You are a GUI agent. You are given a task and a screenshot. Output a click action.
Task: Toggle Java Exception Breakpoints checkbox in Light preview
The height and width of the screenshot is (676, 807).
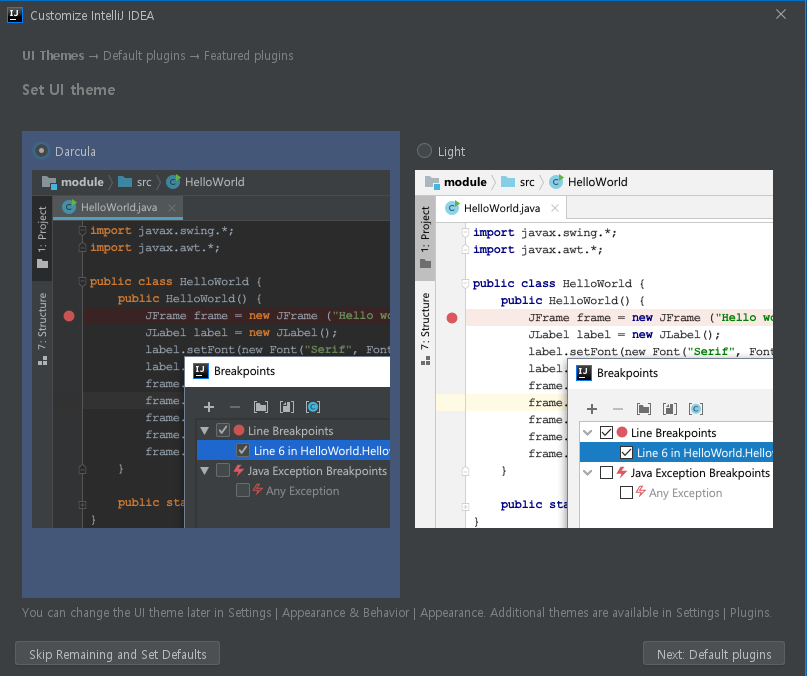click(606, 473)
